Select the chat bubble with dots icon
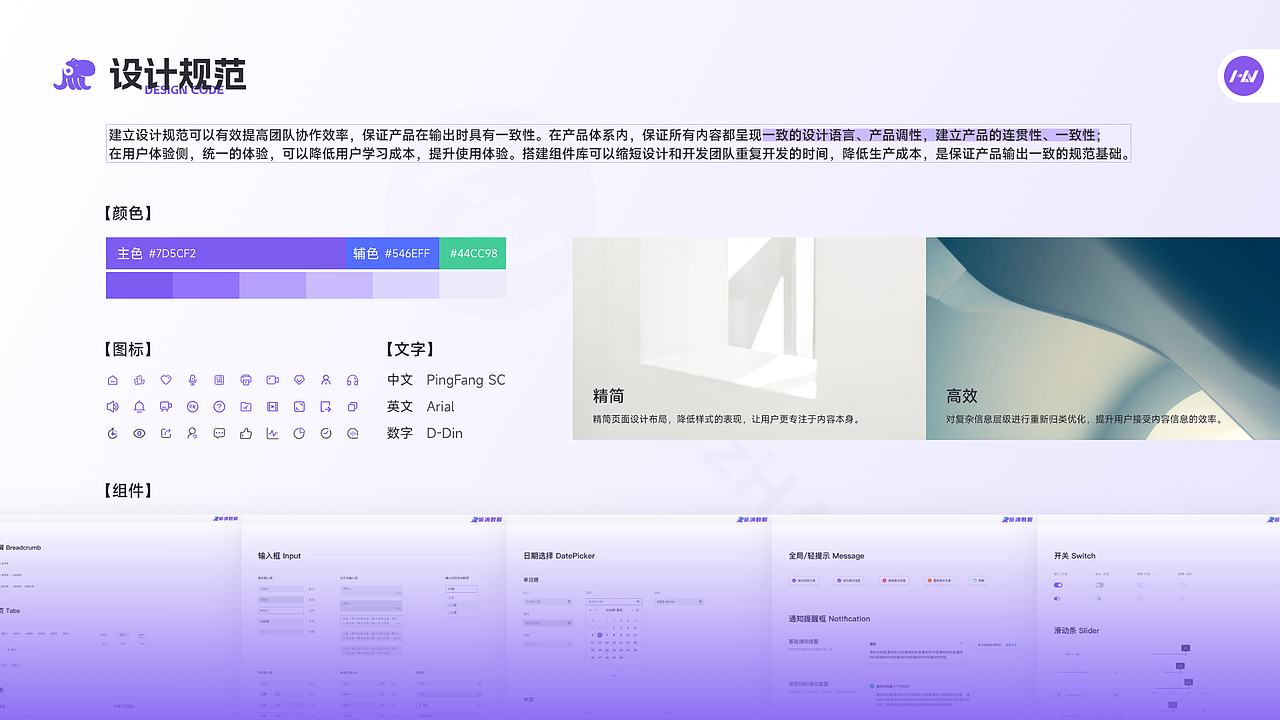Viewport: 1280px width, 720px height. 219,433
